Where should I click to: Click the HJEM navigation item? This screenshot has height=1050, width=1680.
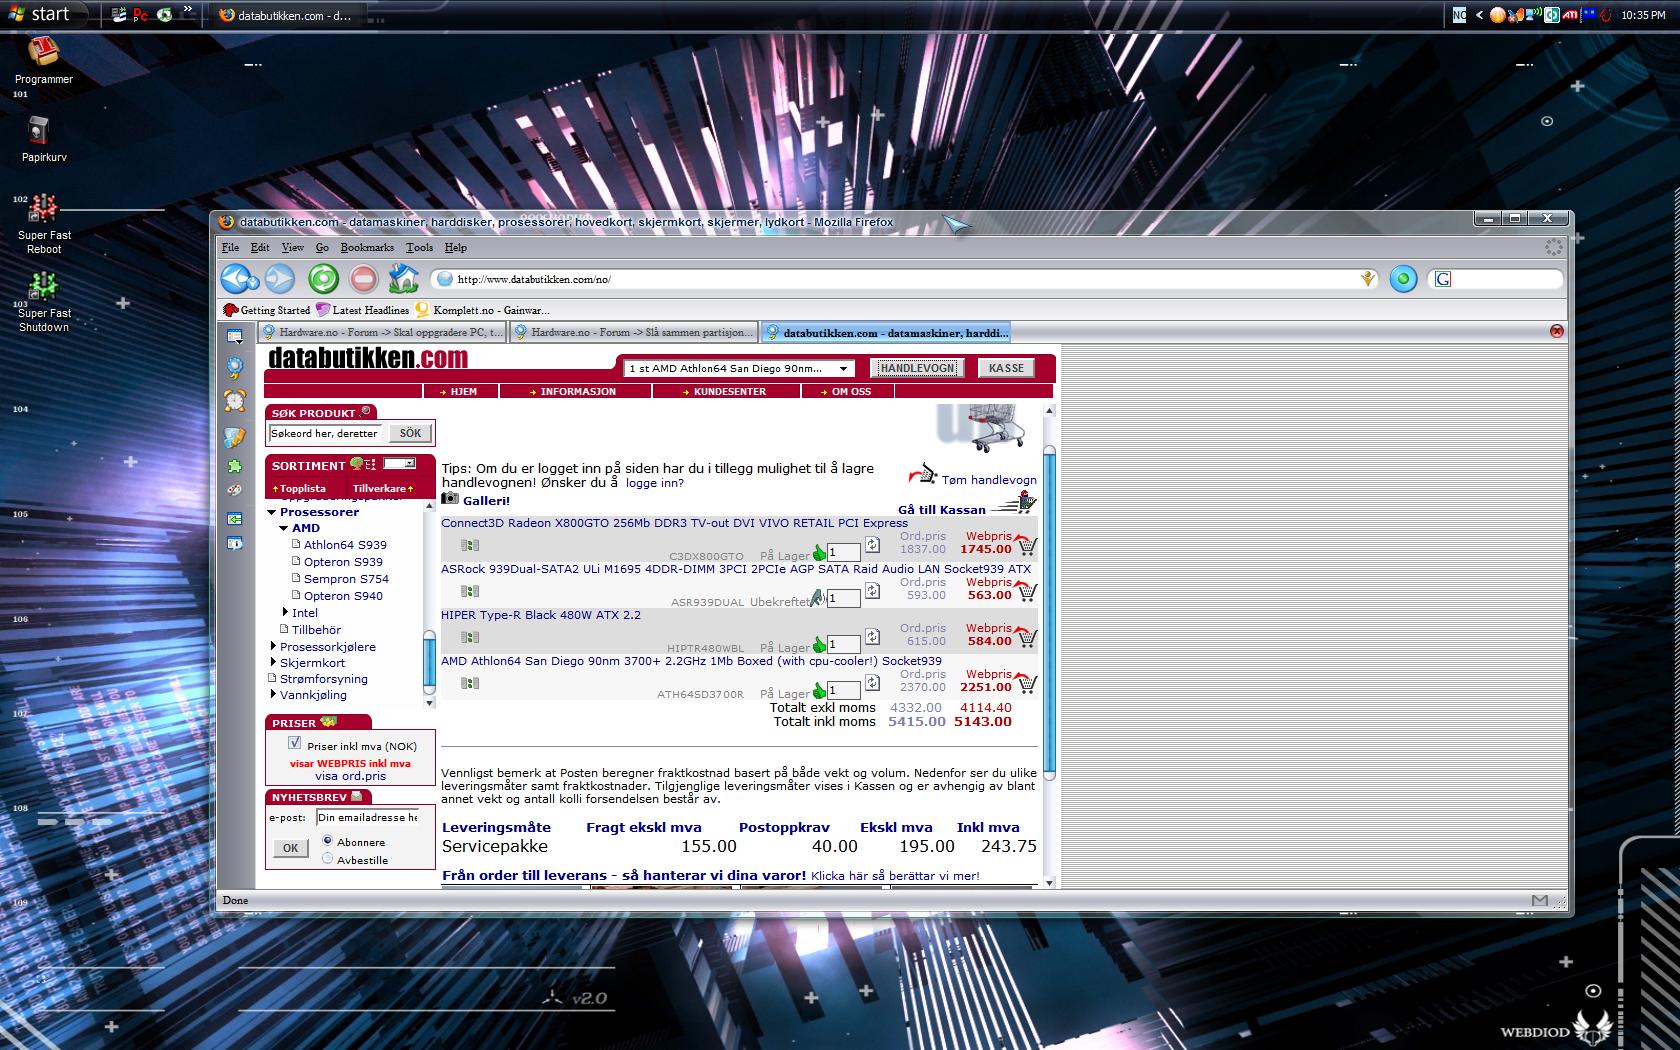click(x=460, y=391)
